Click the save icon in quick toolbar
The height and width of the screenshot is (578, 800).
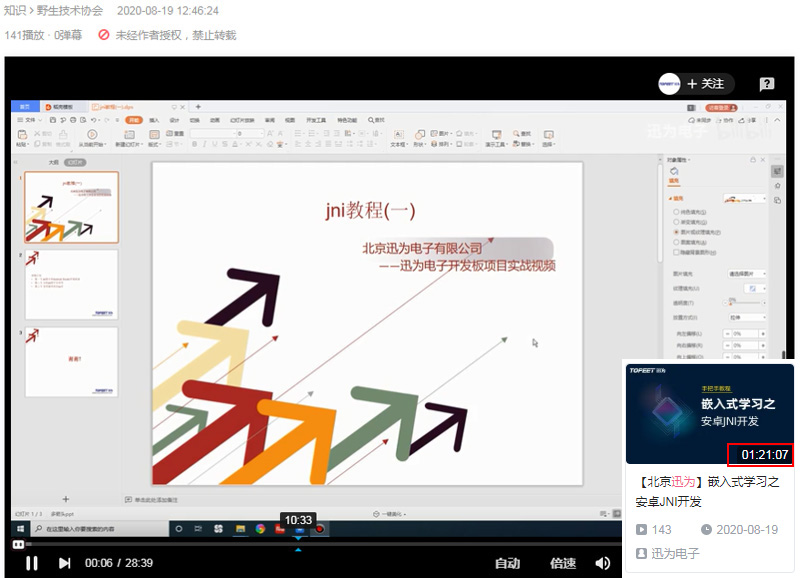[53, 120]
